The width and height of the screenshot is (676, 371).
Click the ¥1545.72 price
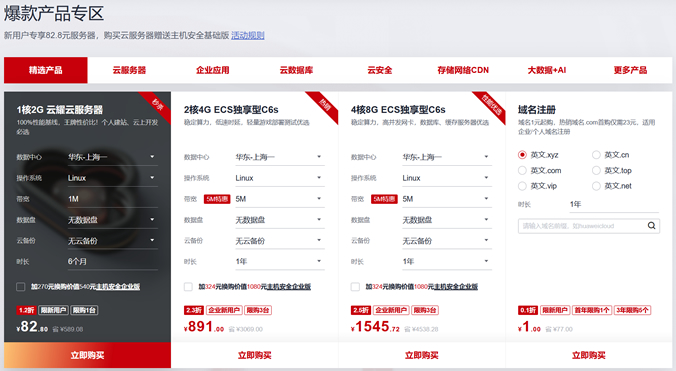[x=376, y=327]
